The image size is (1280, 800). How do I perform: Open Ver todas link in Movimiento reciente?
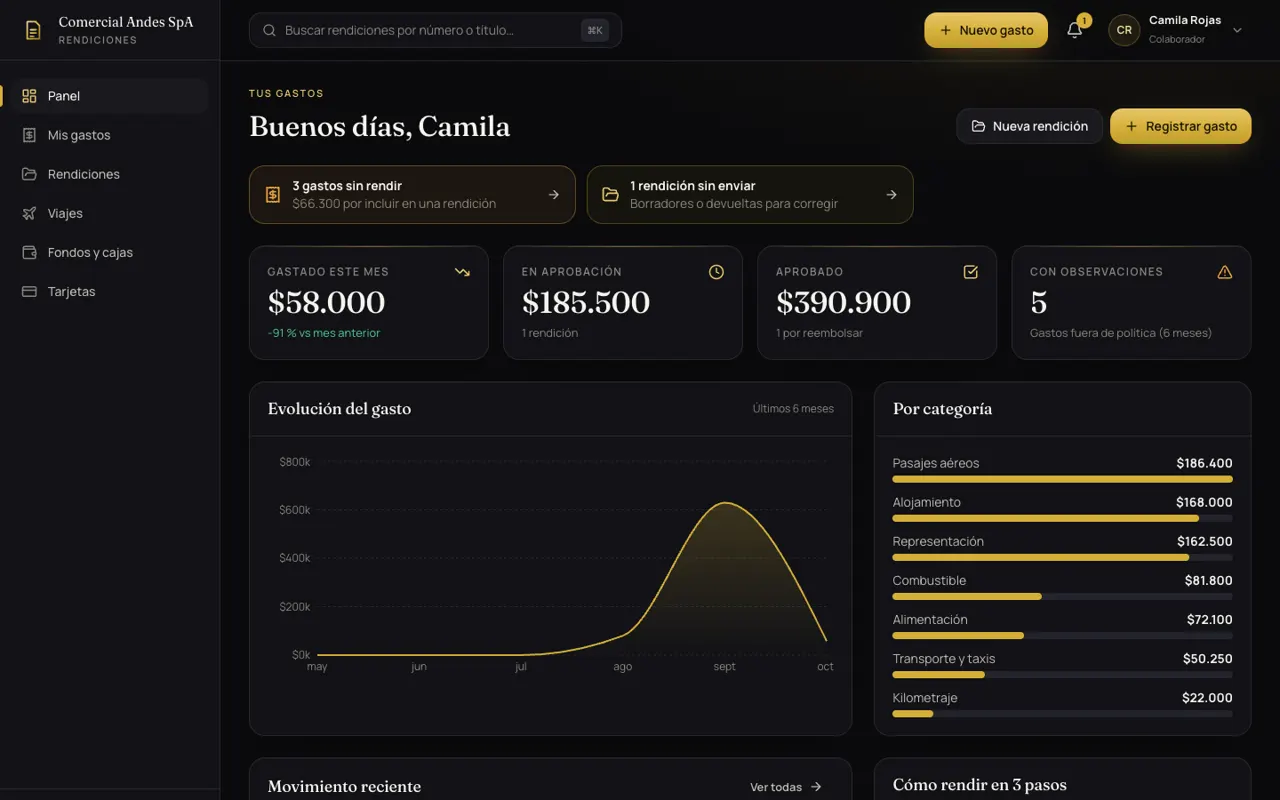click(786, 787)
